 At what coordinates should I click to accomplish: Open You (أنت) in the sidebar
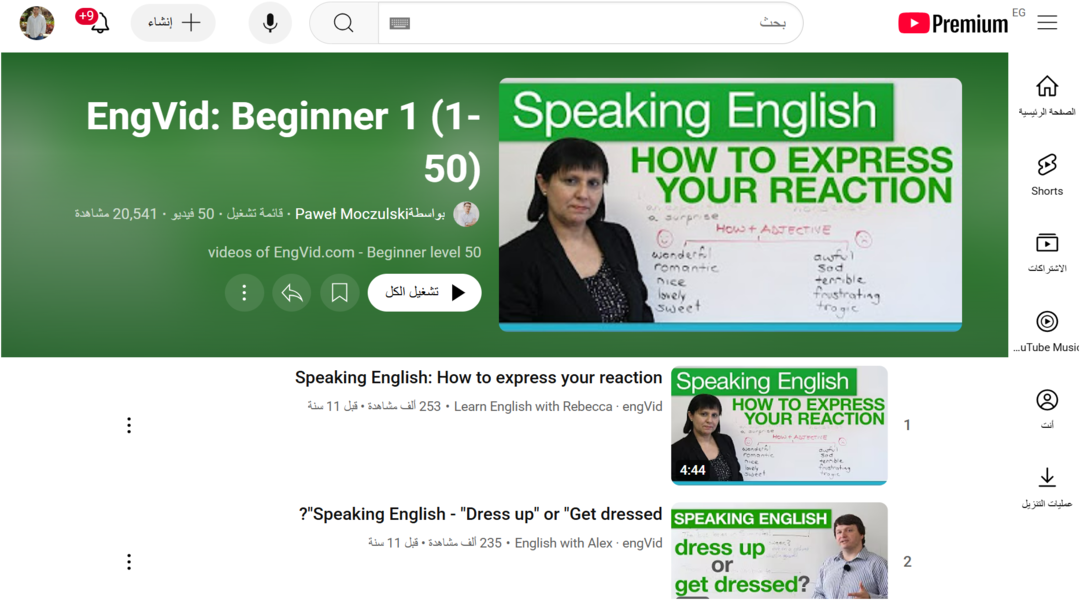pyautogui.click(x=1046, y=409)
